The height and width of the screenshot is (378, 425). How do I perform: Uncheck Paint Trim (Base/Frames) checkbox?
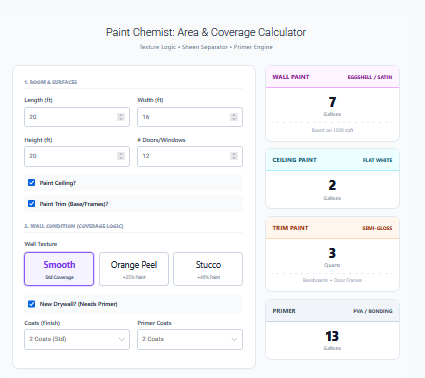[32, 203]
